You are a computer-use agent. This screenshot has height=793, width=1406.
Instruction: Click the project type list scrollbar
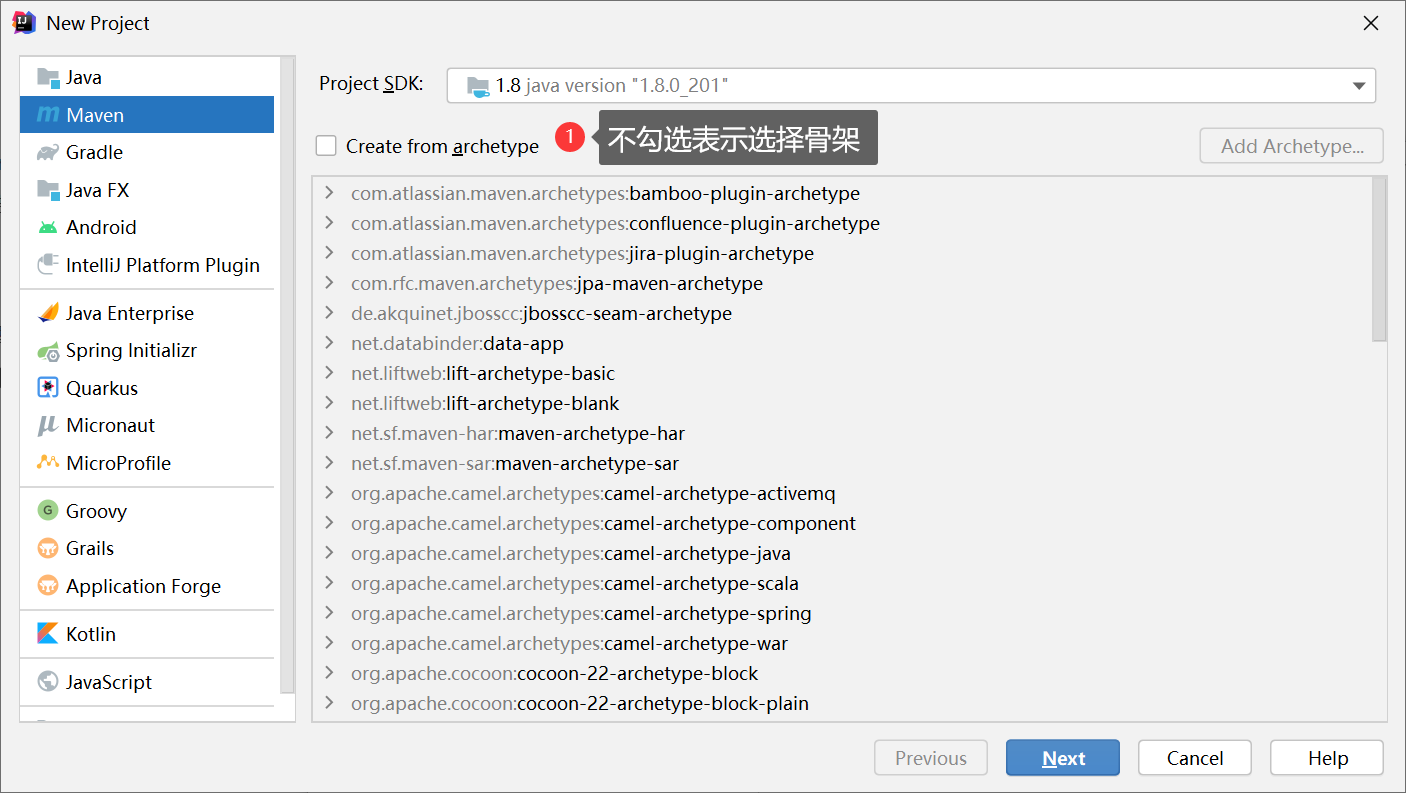288,376
